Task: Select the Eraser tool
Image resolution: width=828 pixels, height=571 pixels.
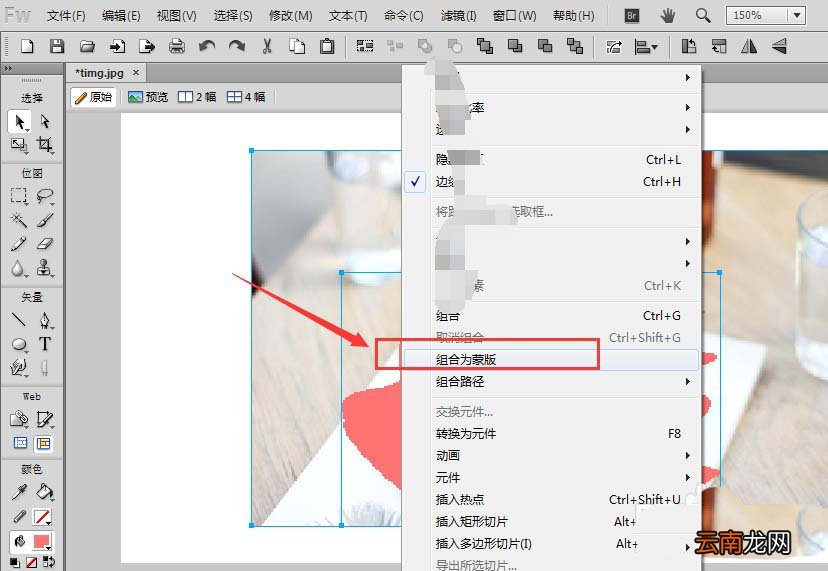Action: tap(45, 244)
